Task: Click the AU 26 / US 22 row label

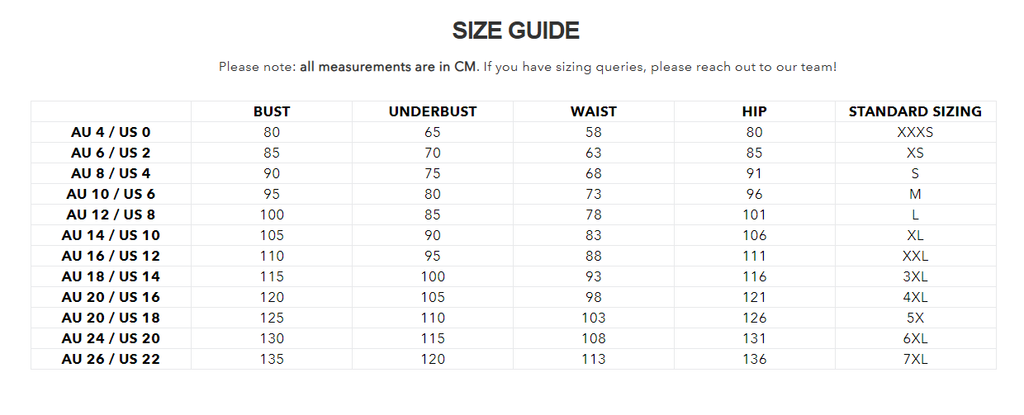Action: [111, 359]
